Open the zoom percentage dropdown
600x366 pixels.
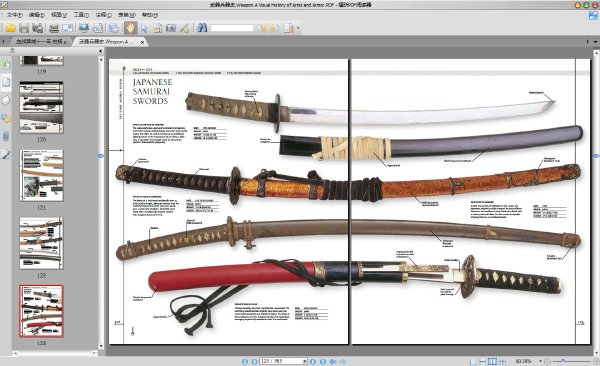tap(540, 361)
